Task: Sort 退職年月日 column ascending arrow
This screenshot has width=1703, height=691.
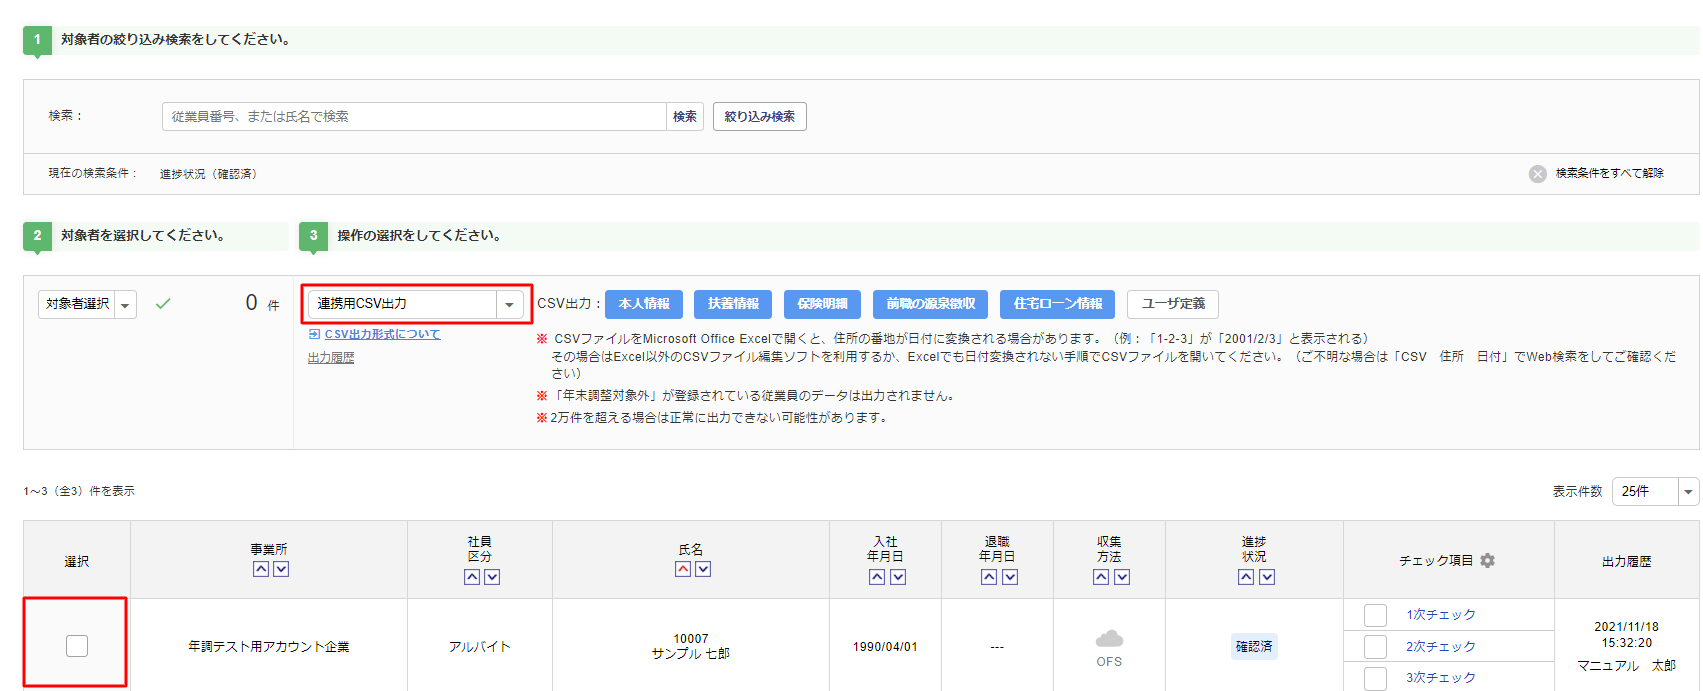Action: 989,577
